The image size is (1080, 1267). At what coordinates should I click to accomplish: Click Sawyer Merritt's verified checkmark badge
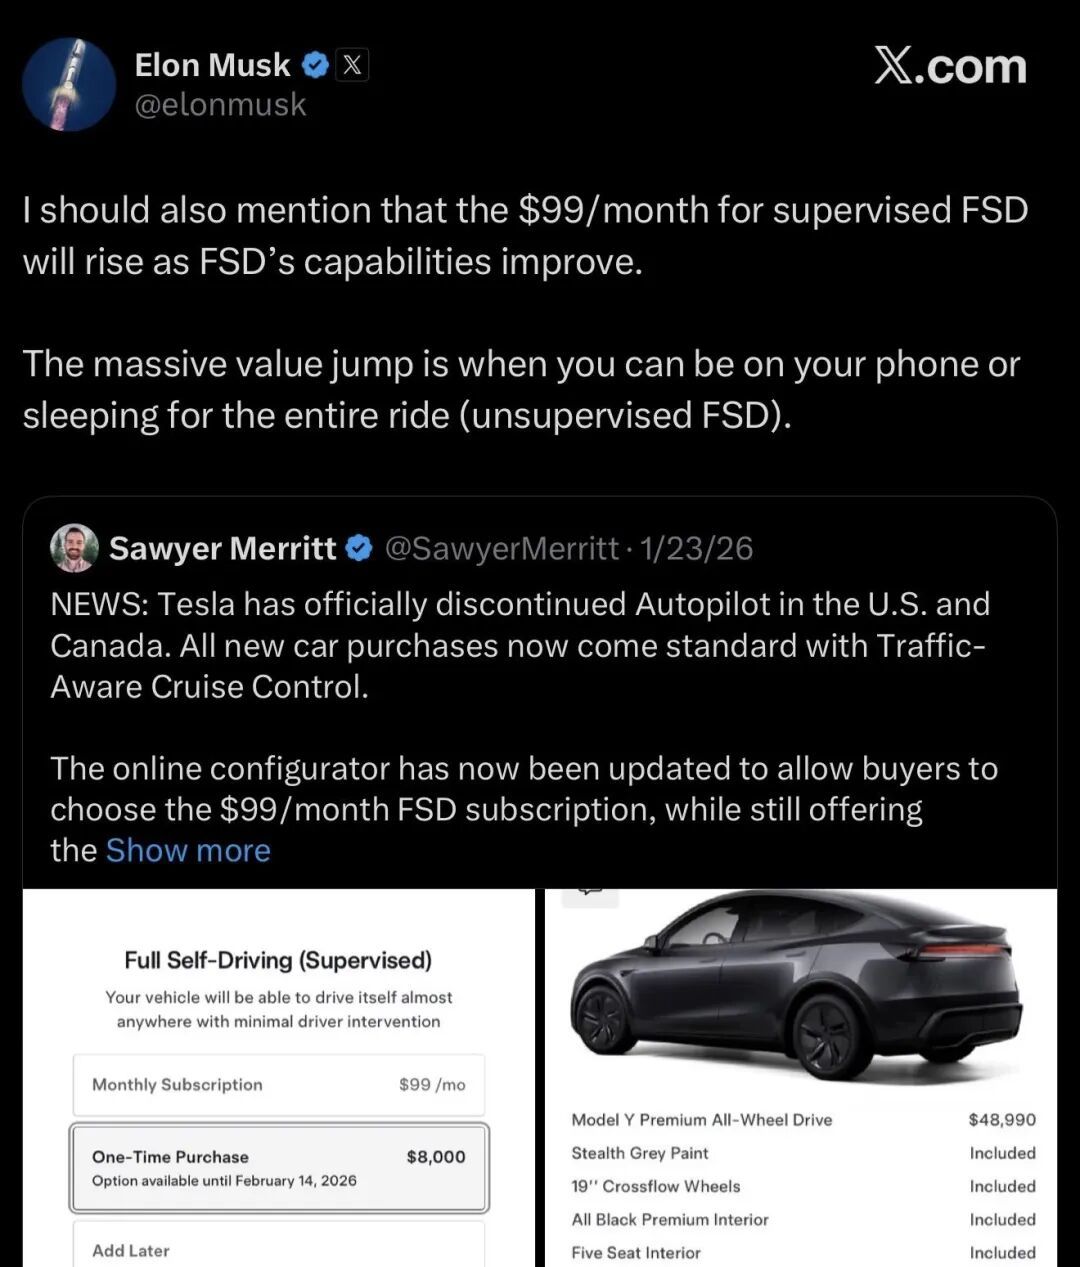359,548
